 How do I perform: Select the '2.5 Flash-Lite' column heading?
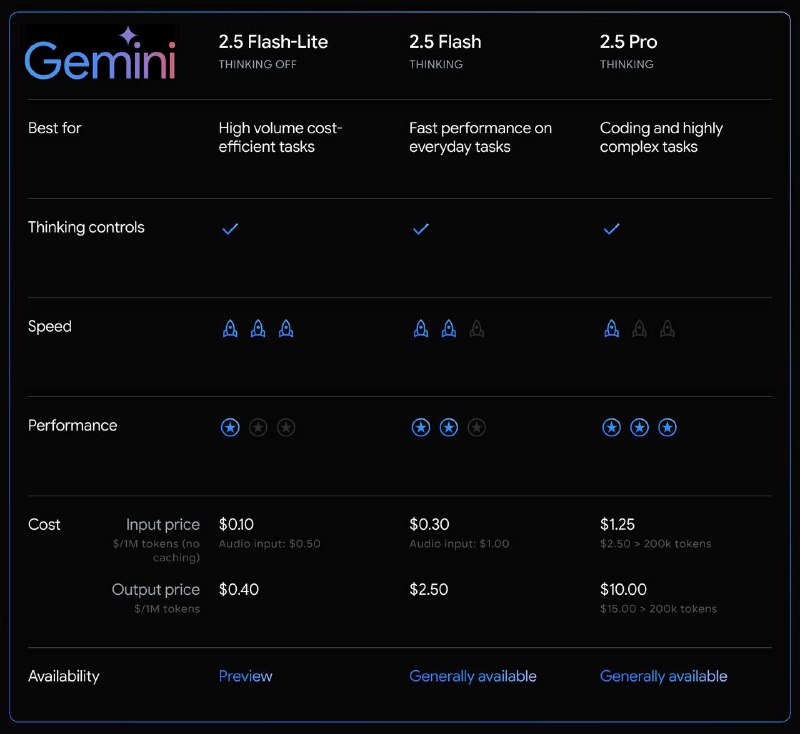273,42
